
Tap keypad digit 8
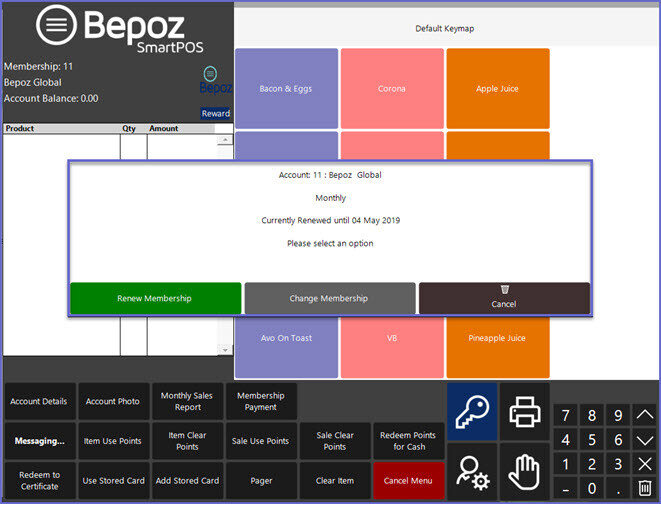point(592,415)
